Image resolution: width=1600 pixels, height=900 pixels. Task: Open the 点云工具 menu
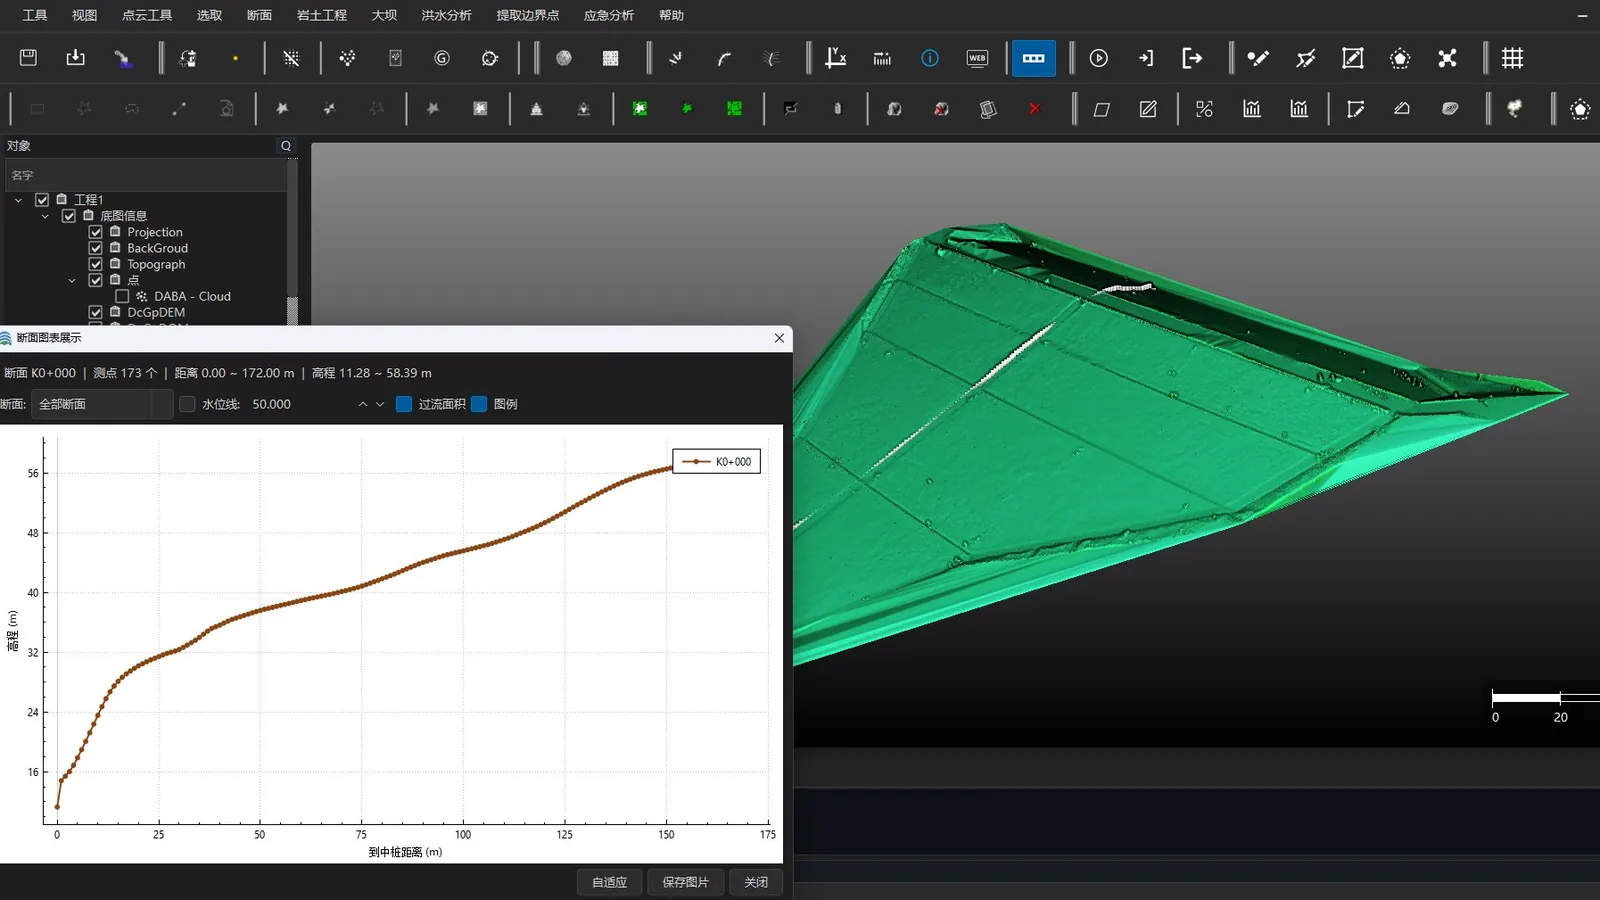(x=147, y=15)
